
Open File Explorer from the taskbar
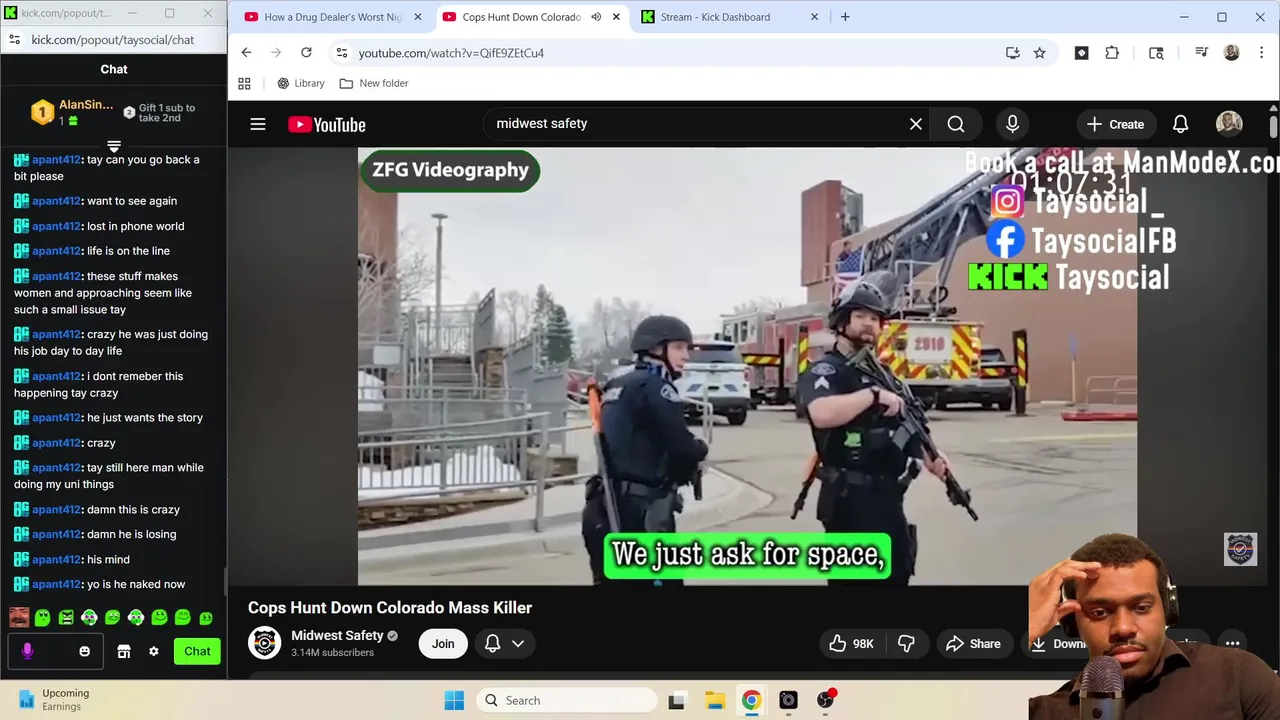tap(714, 701)
